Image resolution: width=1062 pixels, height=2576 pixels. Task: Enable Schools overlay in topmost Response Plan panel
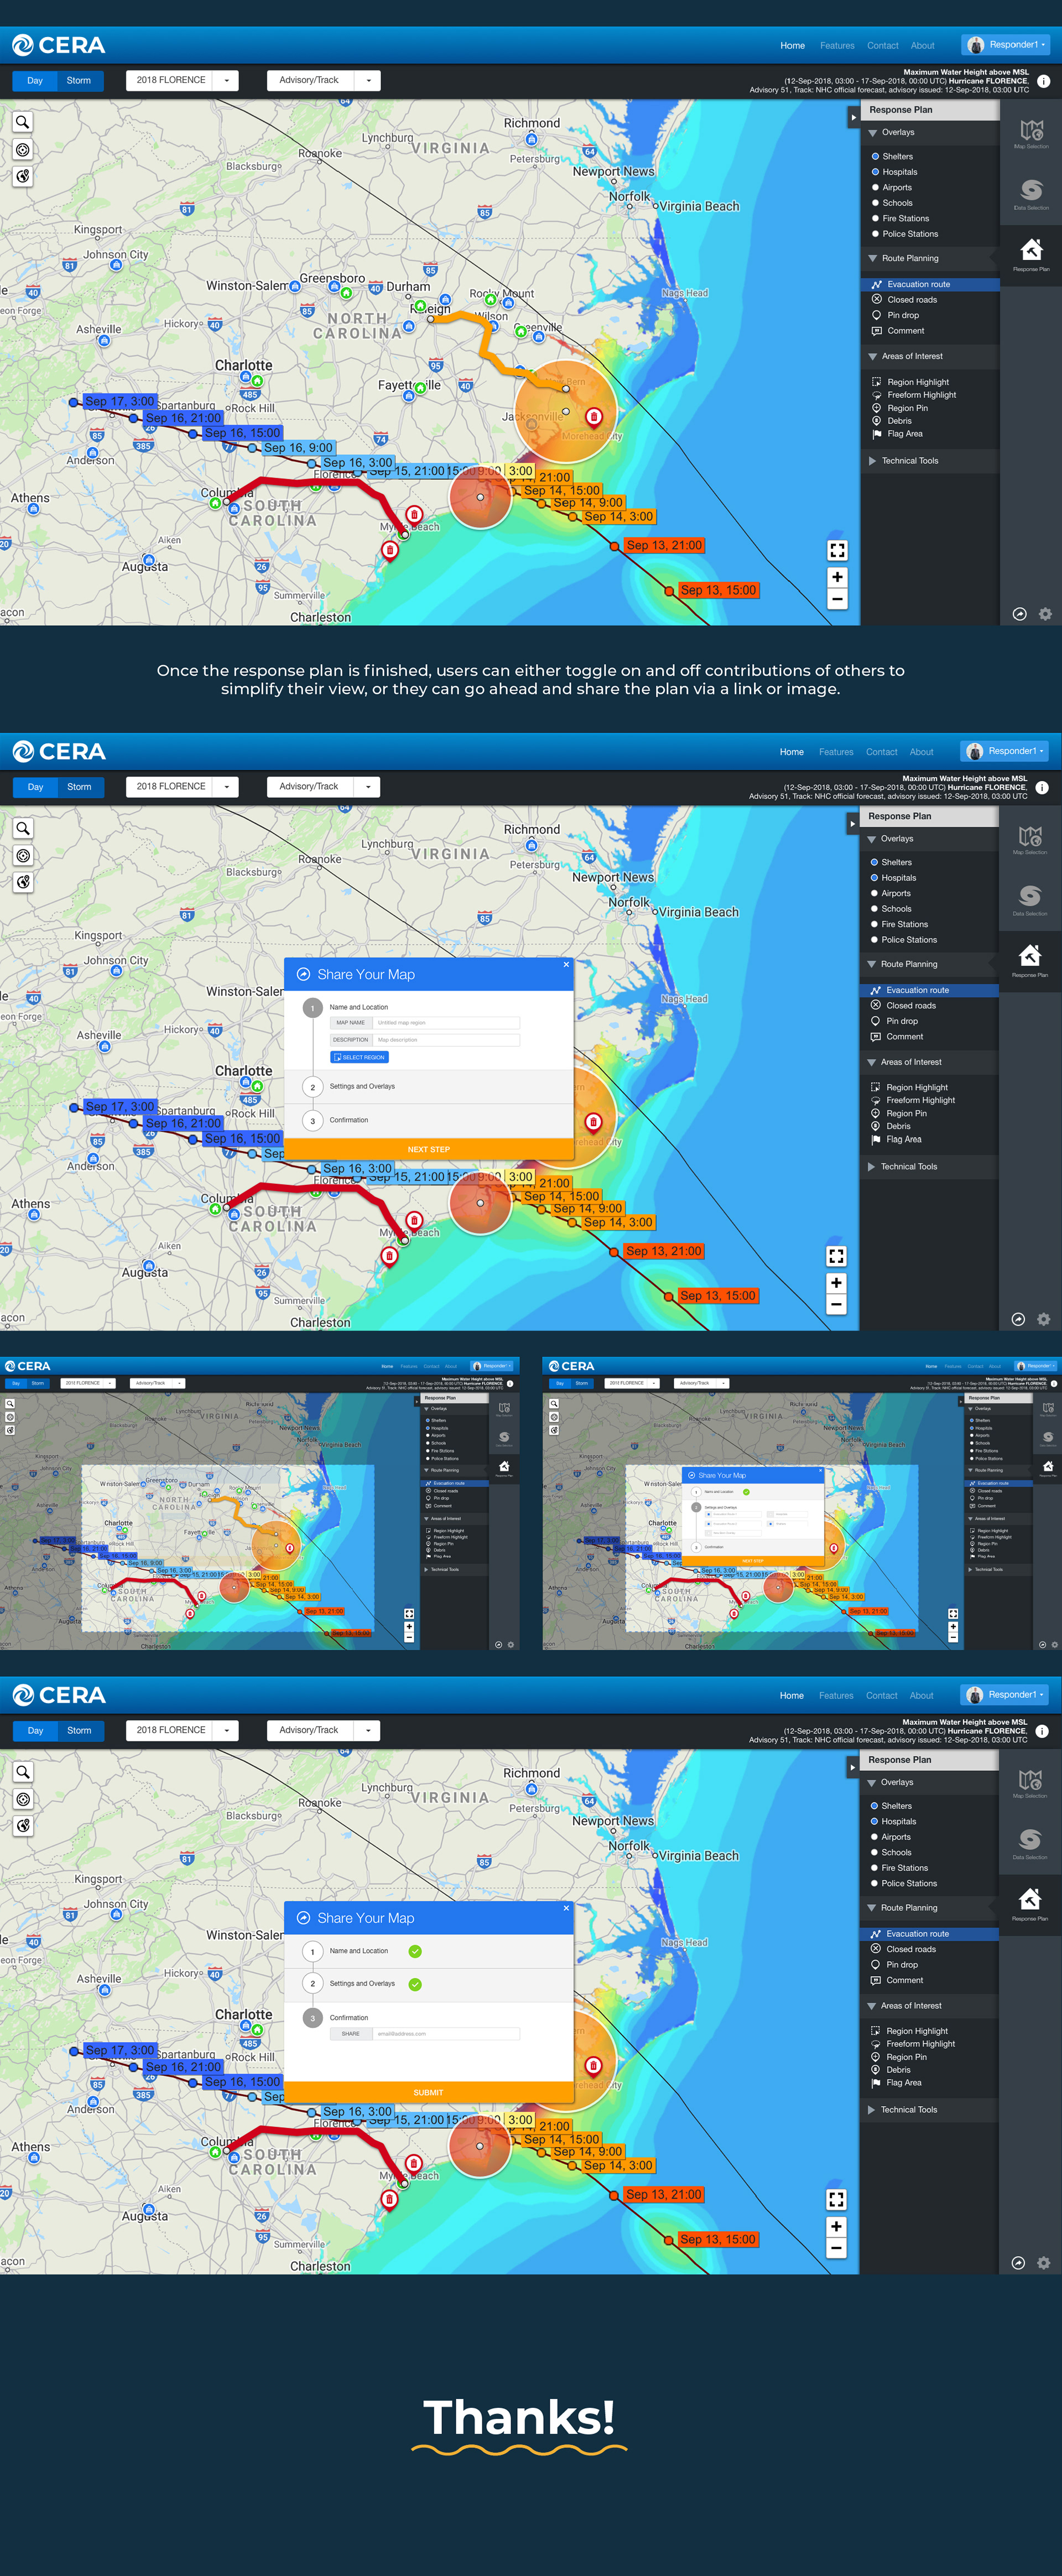pos(876,203)
